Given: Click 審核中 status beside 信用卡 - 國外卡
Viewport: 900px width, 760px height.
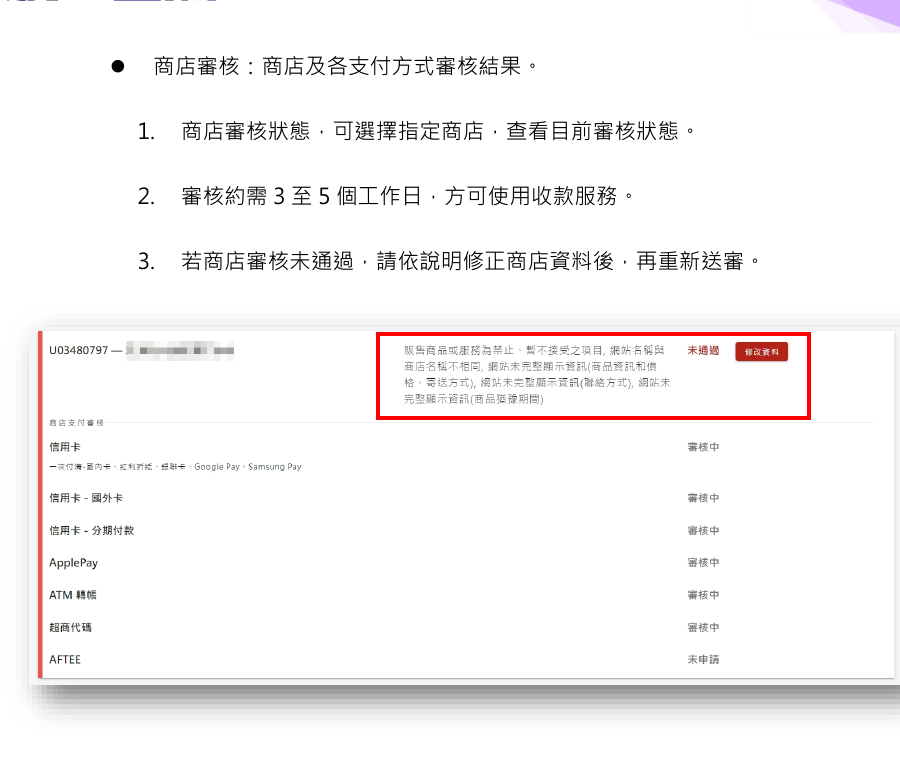Looking at the screenshot, I should click(x=703, y=498).
